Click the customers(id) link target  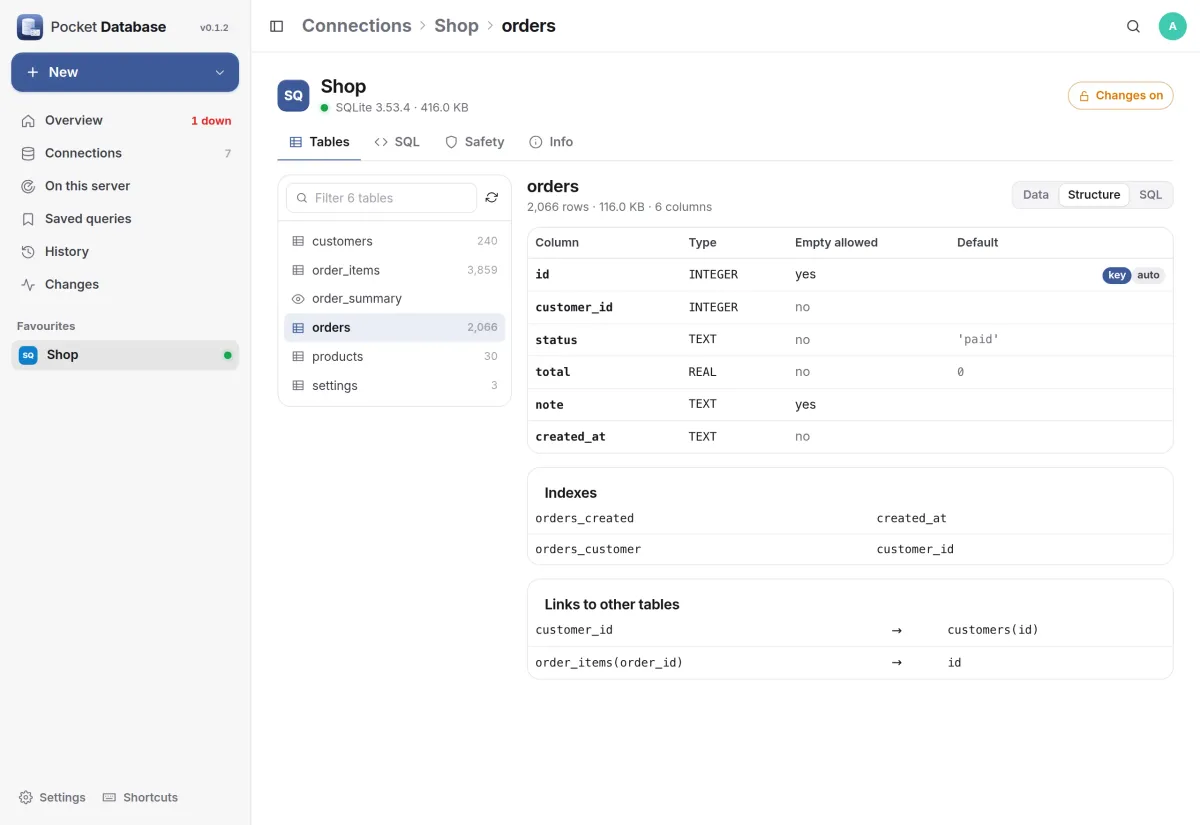click(x=993, y=630)
